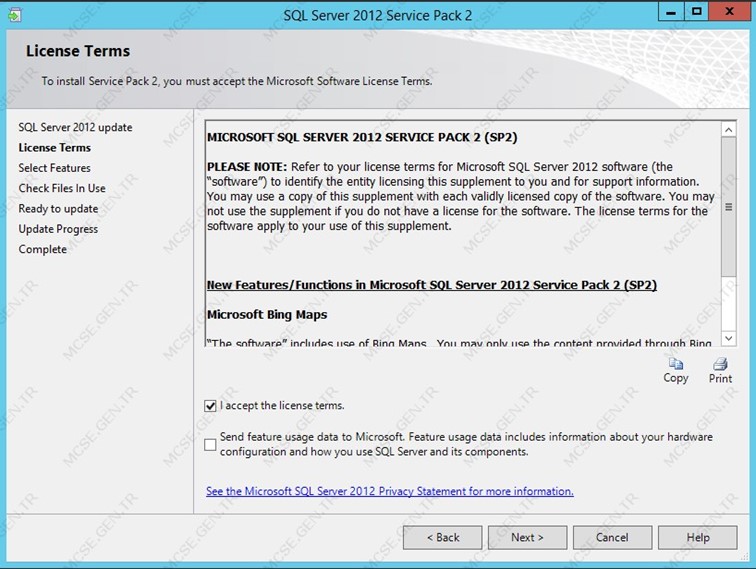
Task: Click the 'Microsoft Bing Maps' heading
Action: click(x=267, y=314)
